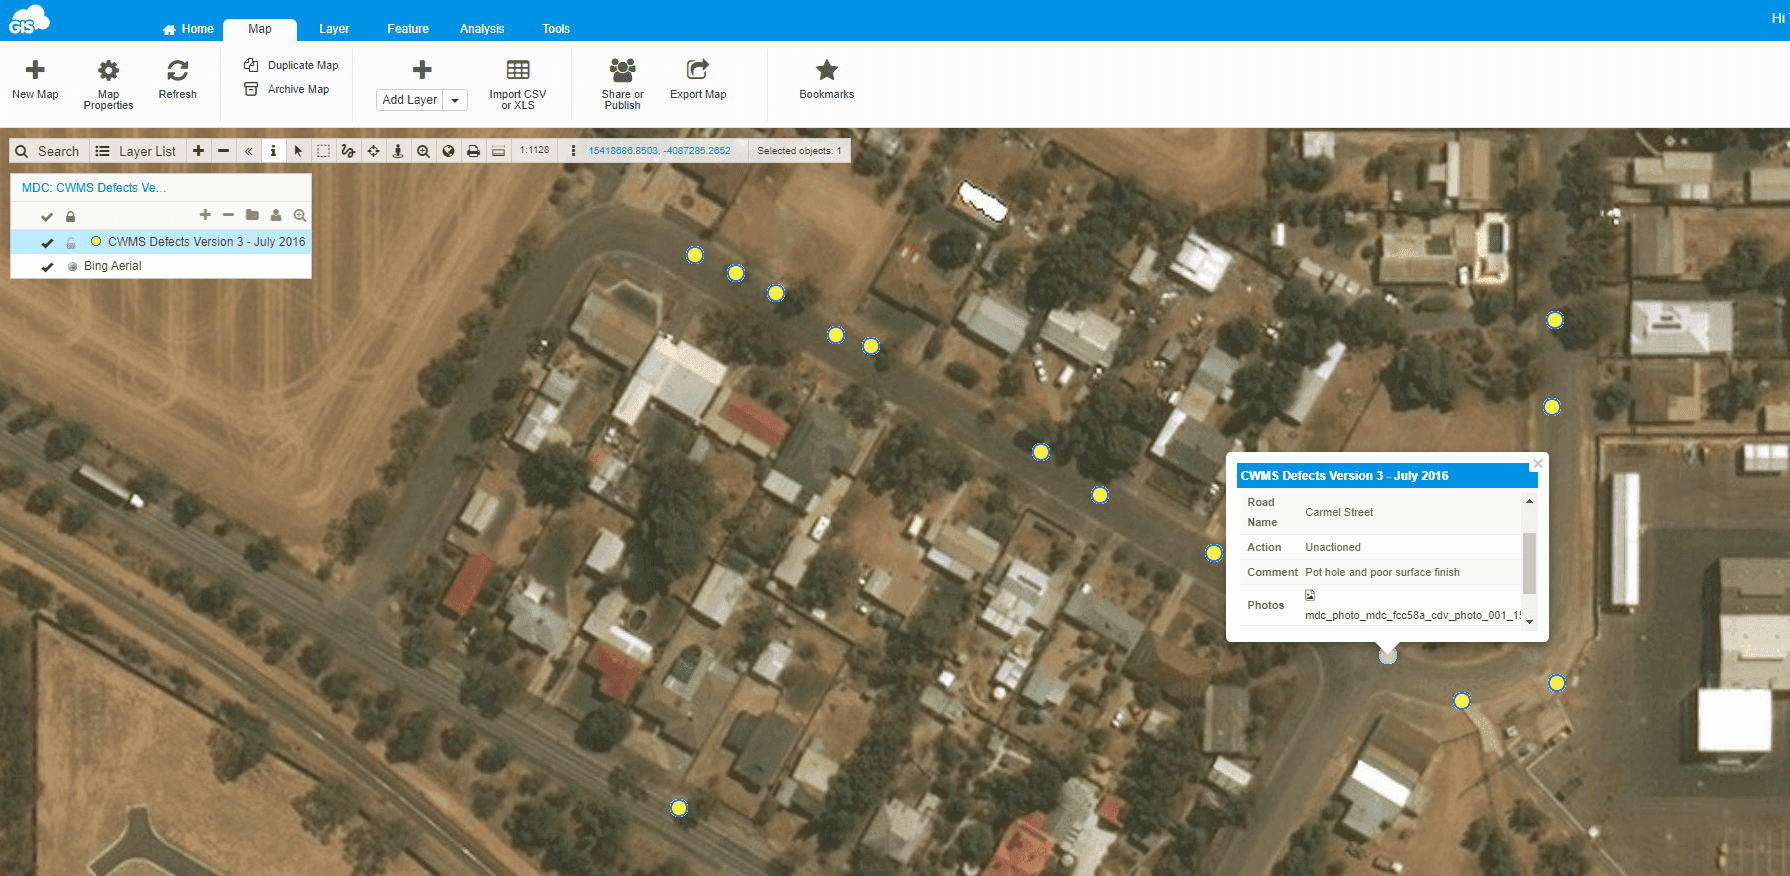Open Map Properties gear
This screenshot has height=876, width=1790.
tap(108, 70)
